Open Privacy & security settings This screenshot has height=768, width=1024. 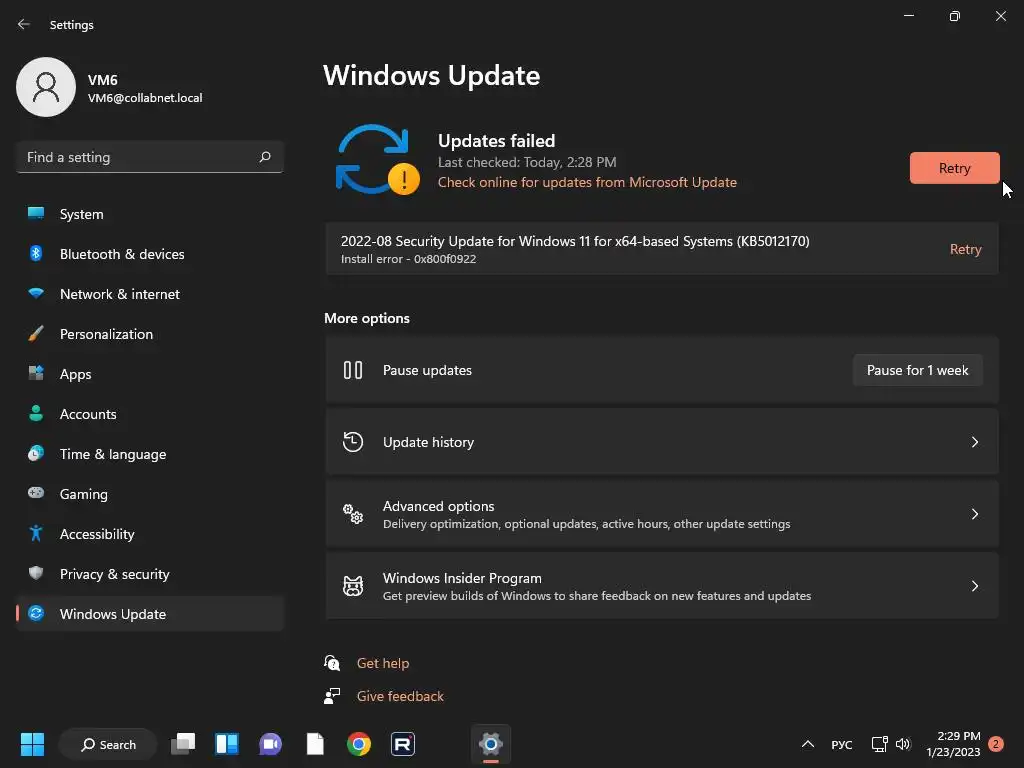click(150, 573)
